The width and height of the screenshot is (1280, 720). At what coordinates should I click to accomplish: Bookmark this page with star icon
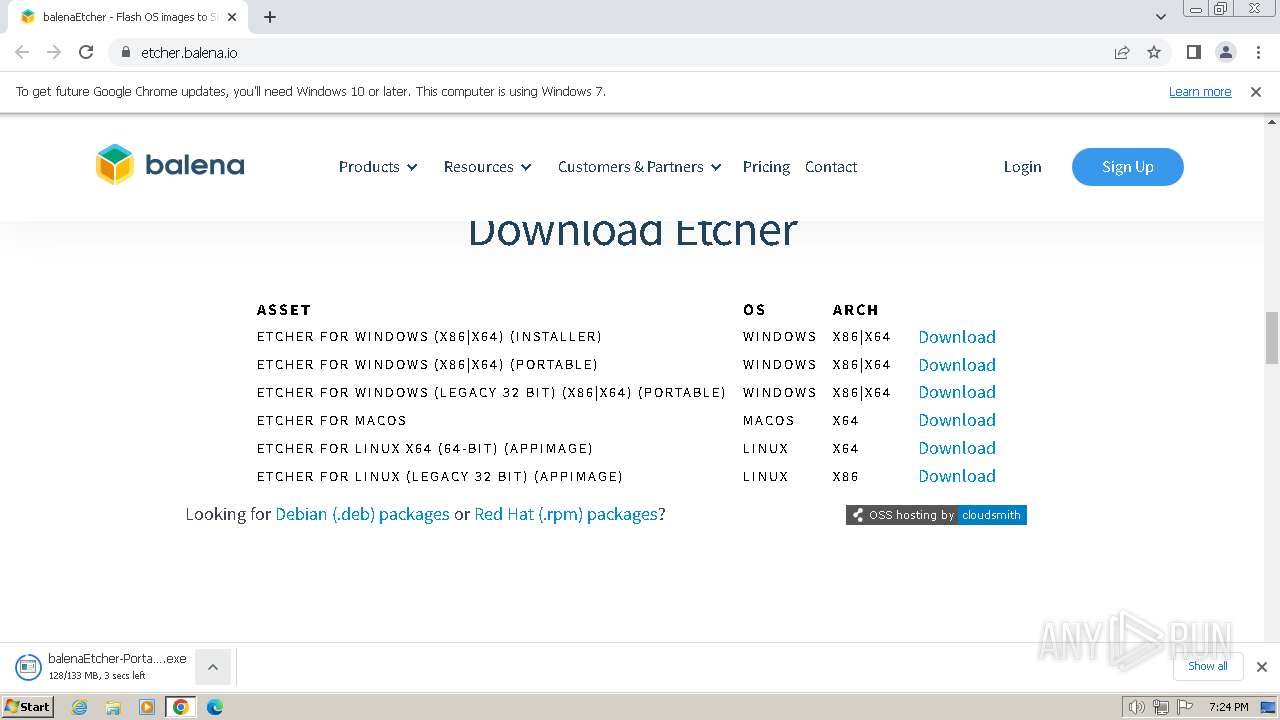1154,52
